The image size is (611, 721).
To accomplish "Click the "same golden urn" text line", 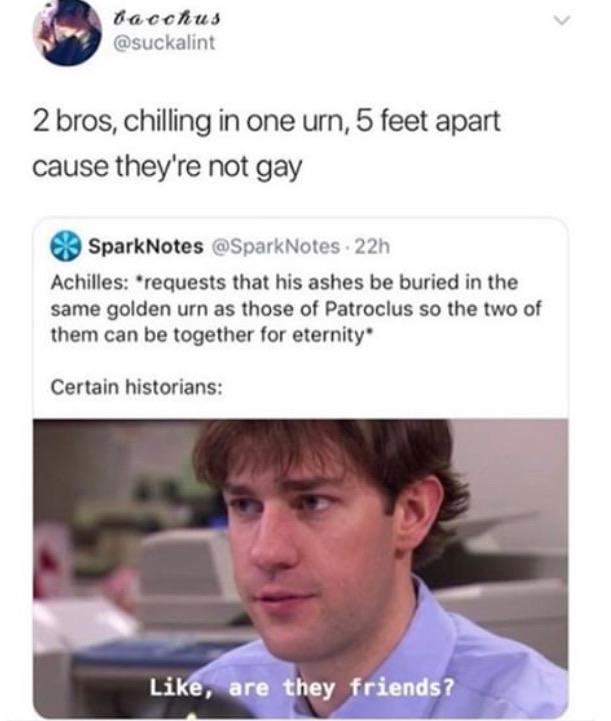I will click(x=296, y=309).
